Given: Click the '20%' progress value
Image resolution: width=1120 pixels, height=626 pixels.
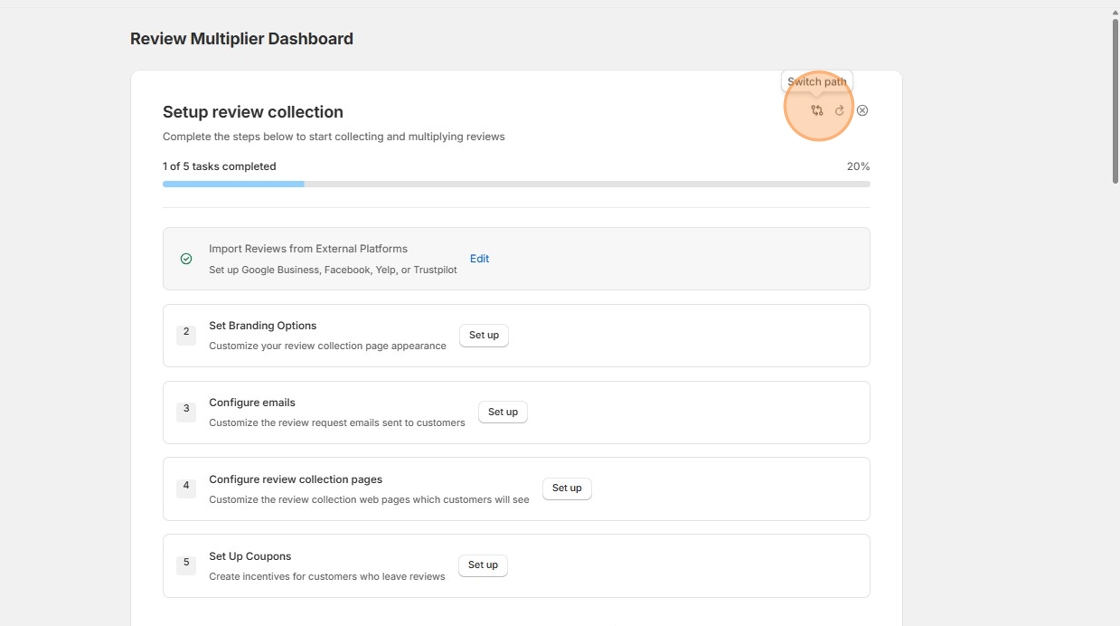Looking at the screenshot, I should tap(858, 167).
